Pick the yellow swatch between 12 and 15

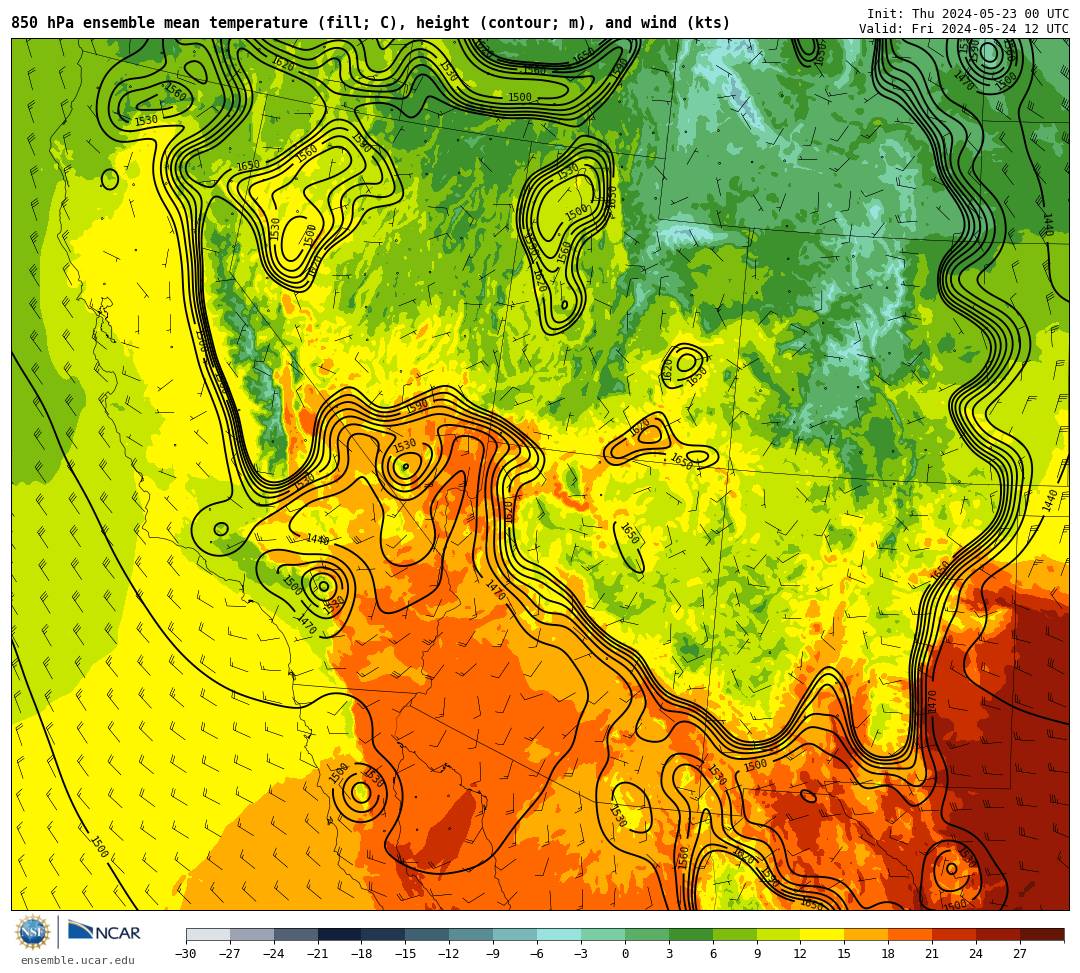tap(823, 934)
